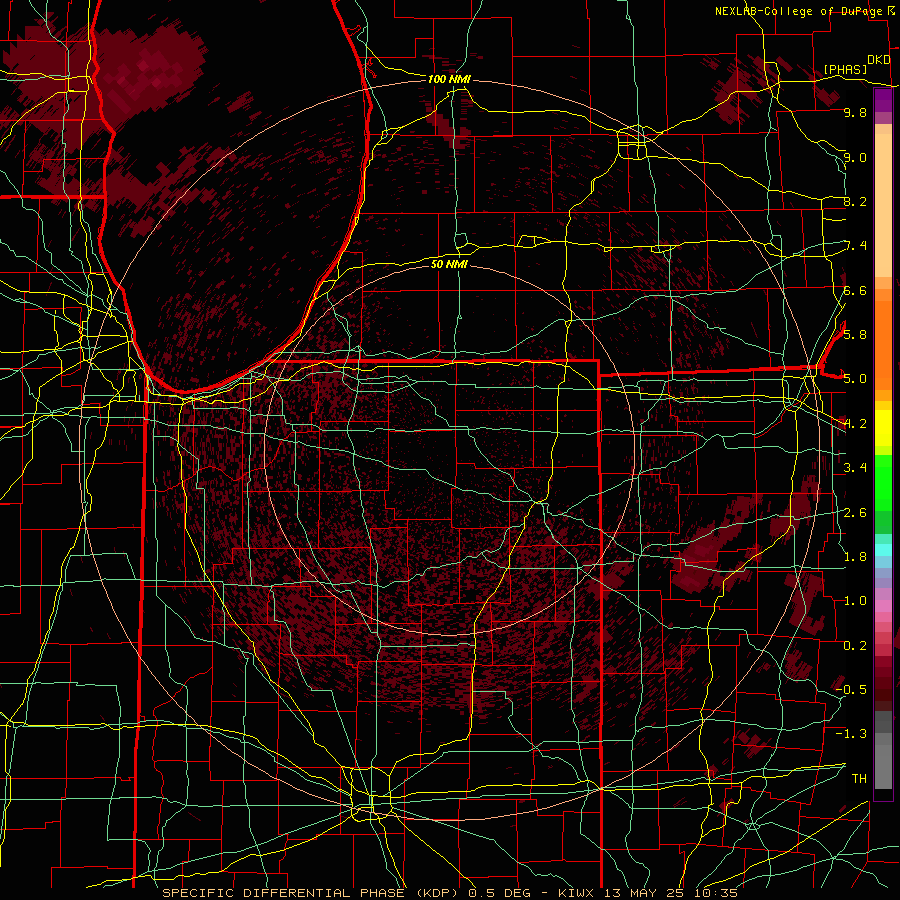Click the 9.8 value on the color scale
Viewport: 900px width, 900px height.
tap(855, 113)
